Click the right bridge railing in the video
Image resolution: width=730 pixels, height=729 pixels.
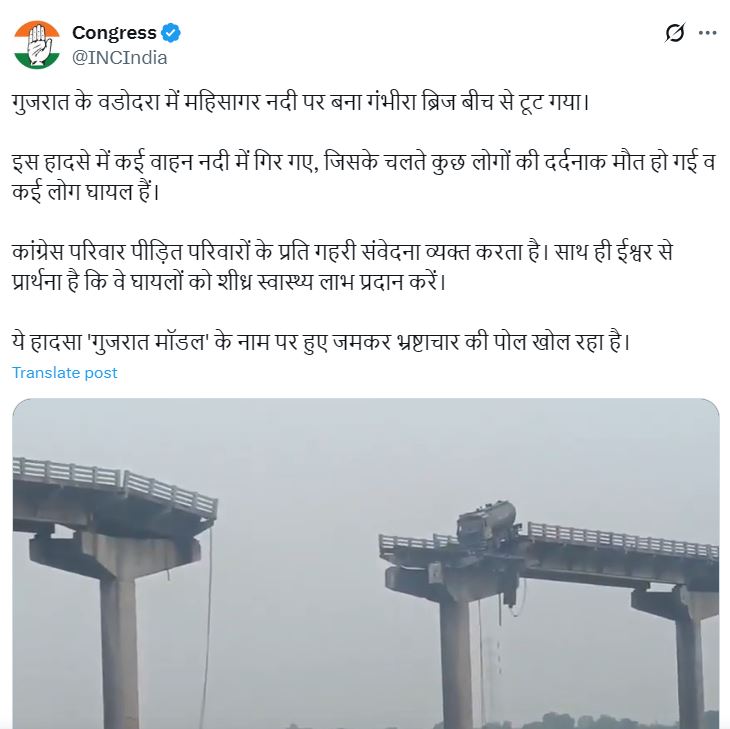[623, 540]
